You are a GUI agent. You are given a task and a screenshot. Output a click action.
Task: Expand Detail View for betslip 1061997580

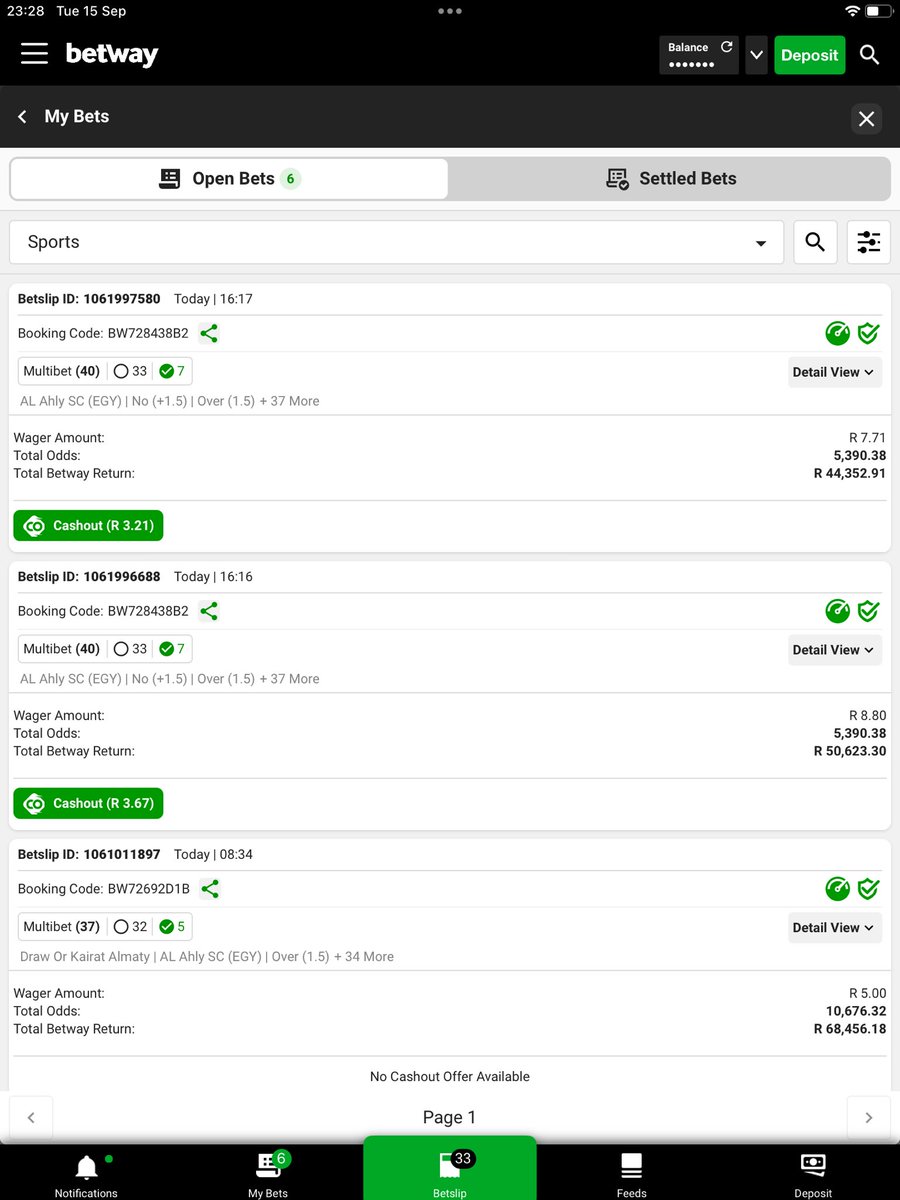click(834, 372)
